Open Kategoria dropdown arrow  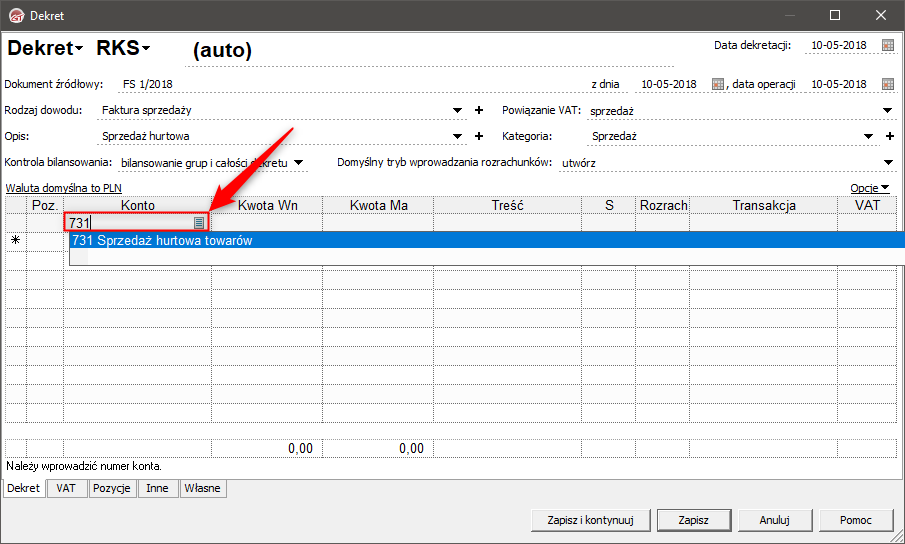coord(868,137)
